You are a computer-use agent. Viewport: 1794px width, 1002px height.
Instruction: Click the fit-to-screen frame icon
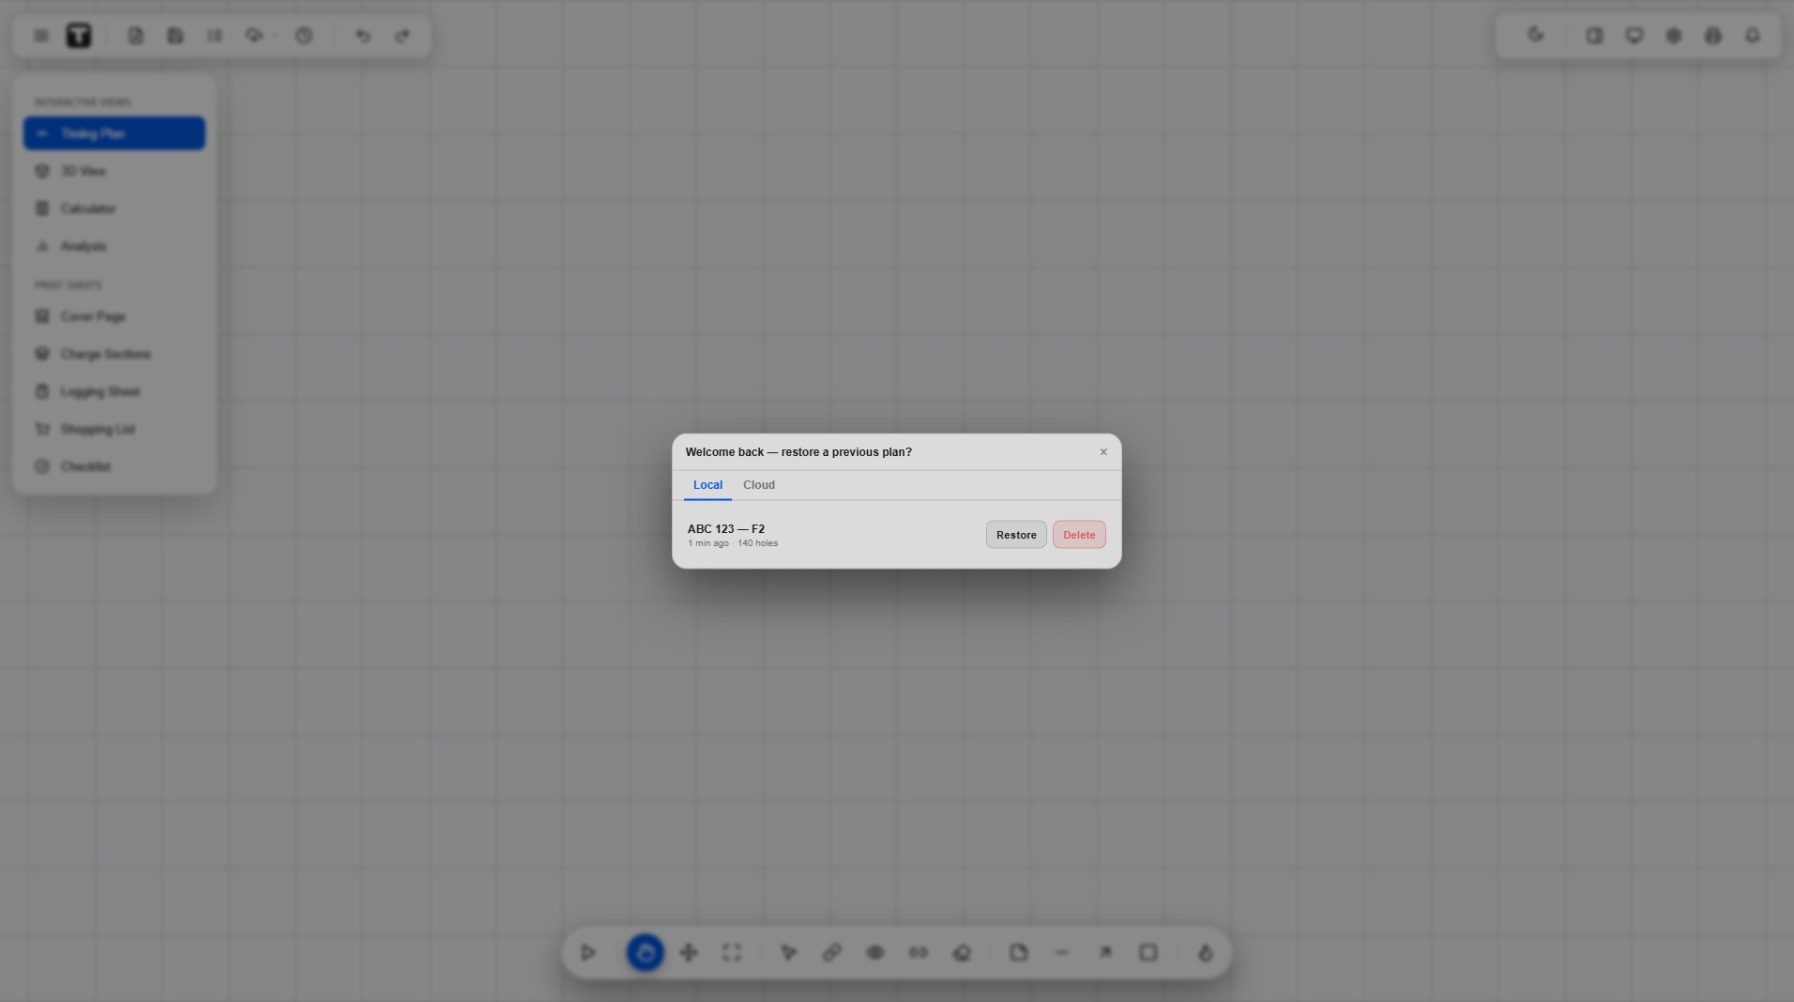[732, 953]
